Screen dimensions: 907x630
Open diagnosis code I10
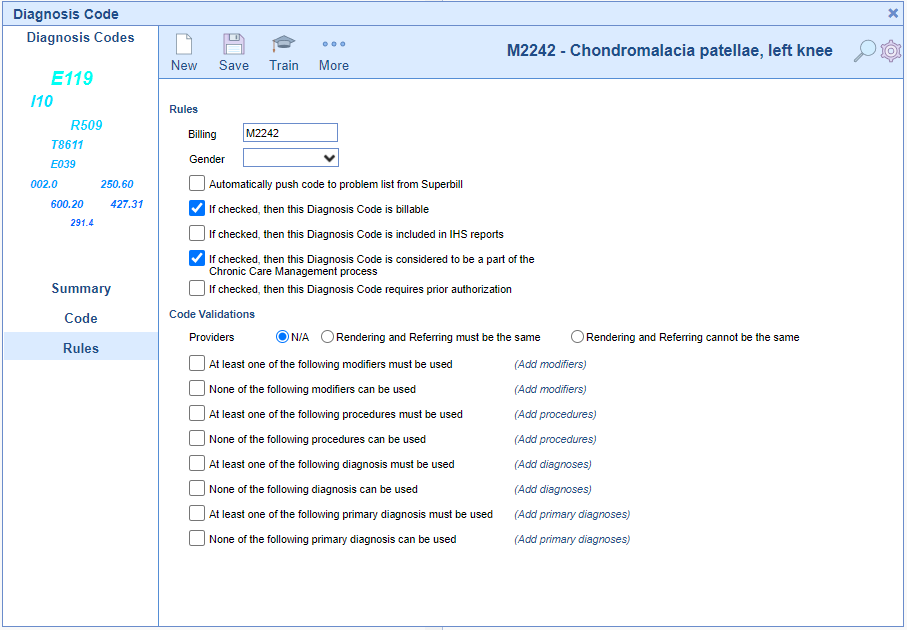click(42, 101)
